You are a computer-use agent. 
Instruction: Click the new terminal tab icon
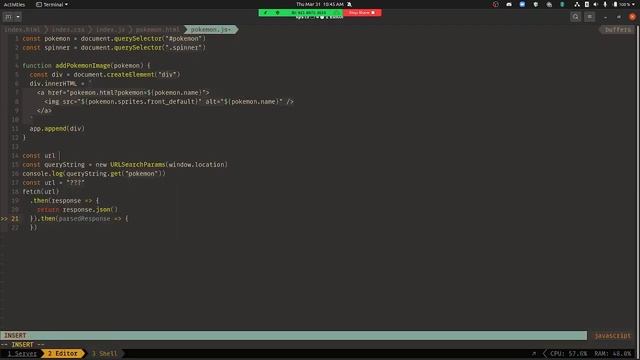(x=8, y=17)
